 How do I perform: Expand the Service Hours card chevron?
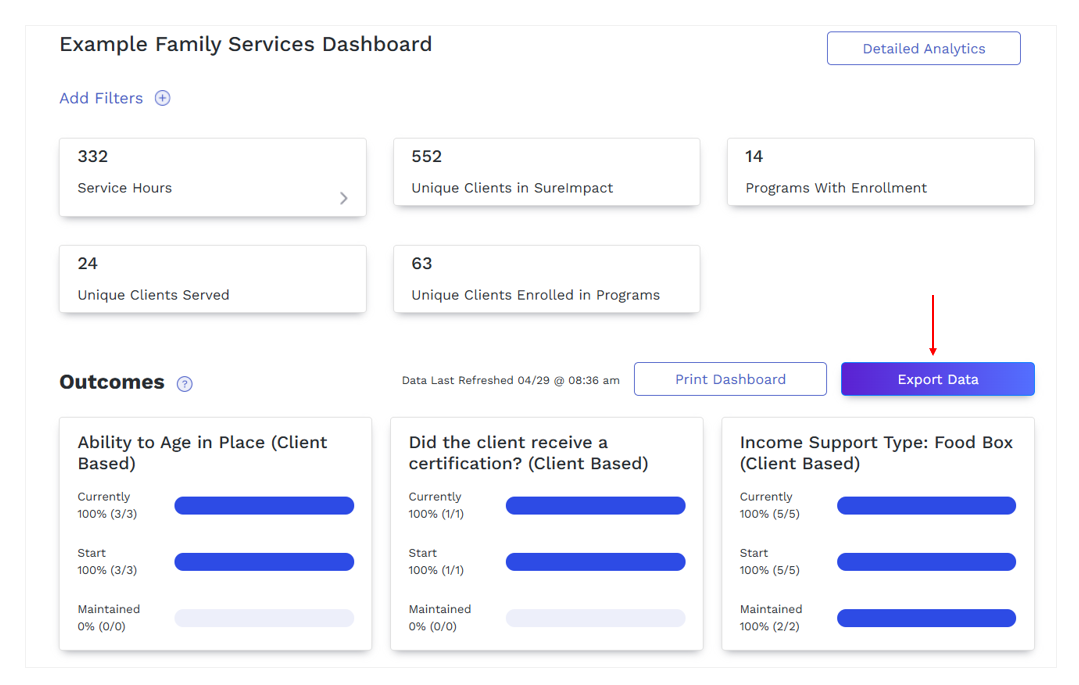coord(343,198)
